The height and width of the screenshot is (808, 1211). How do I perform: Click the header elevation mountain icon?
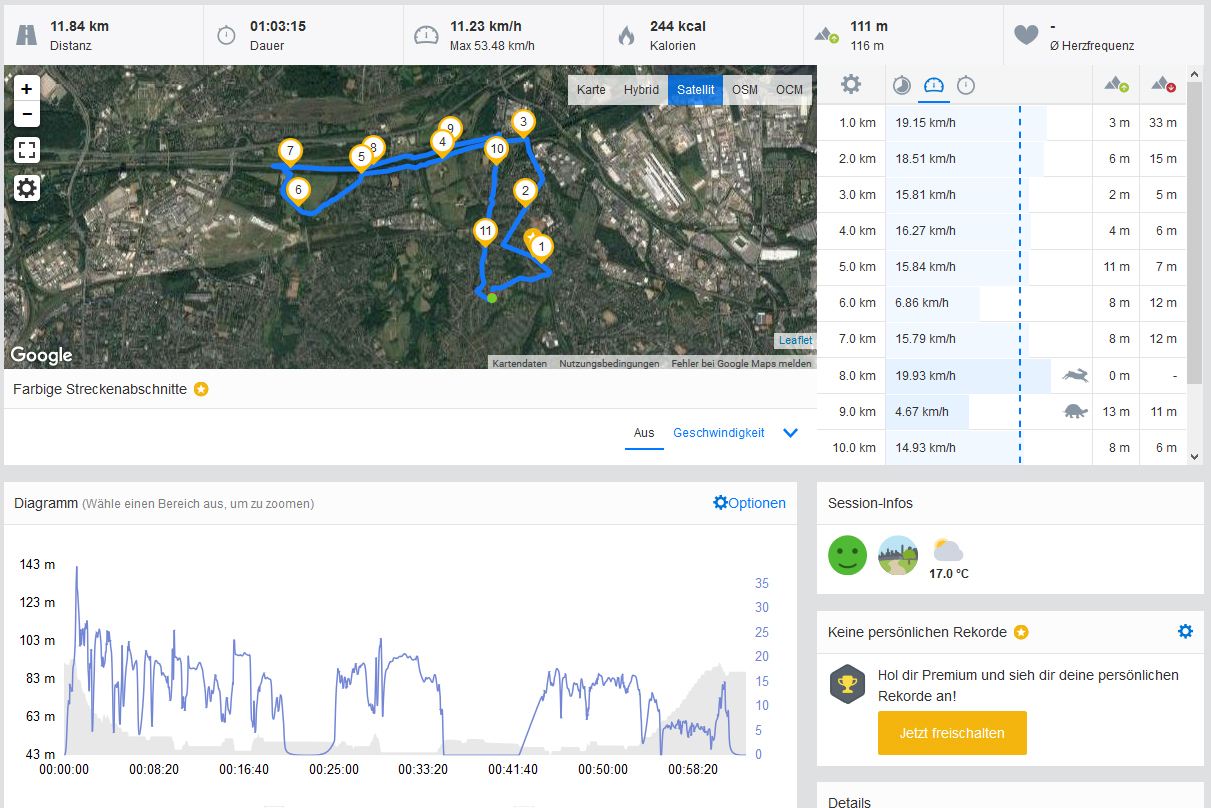(x=826, y=35)
